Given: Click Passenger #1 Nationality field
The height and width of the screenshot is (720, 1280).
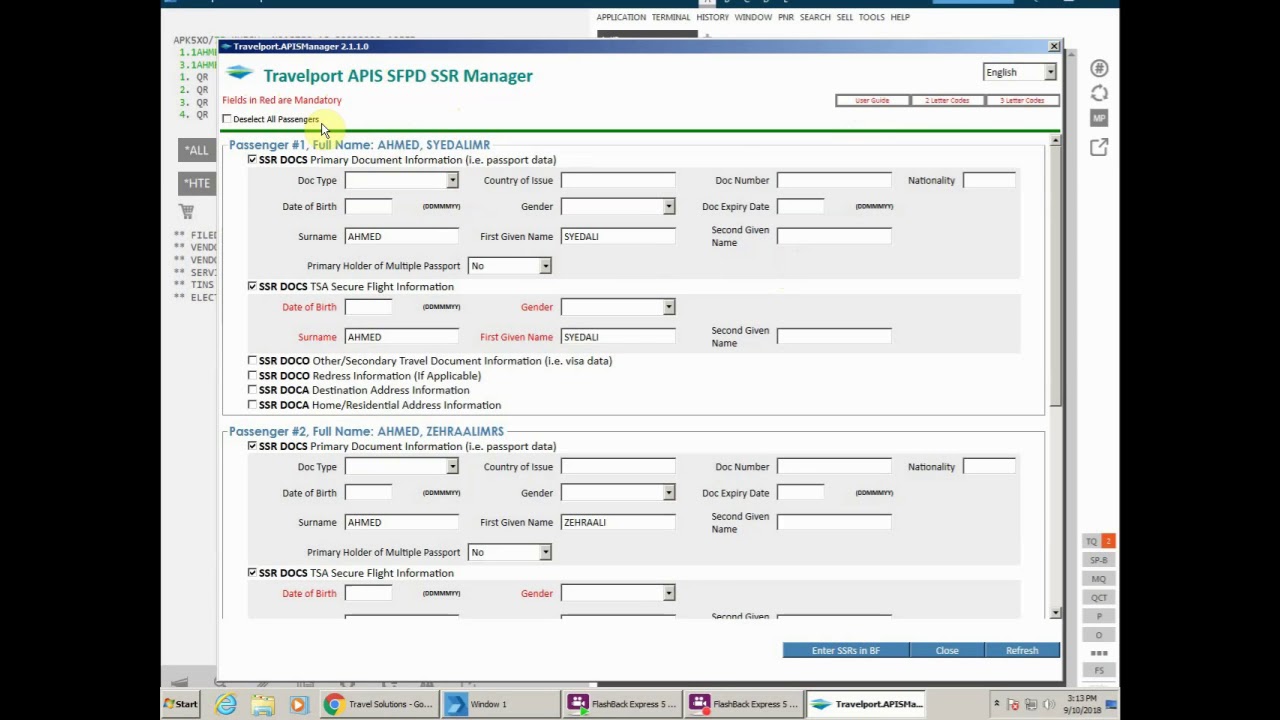Looking at the screenshot, I should (x=989, y=180).
